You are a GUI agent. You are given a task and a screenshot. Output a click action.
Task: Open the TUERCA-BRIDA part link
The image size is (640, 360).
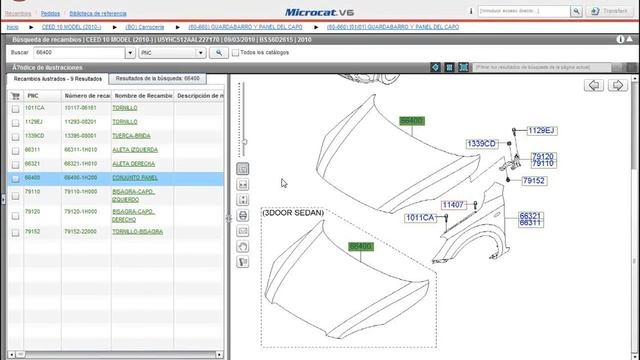tap(131, 136)
